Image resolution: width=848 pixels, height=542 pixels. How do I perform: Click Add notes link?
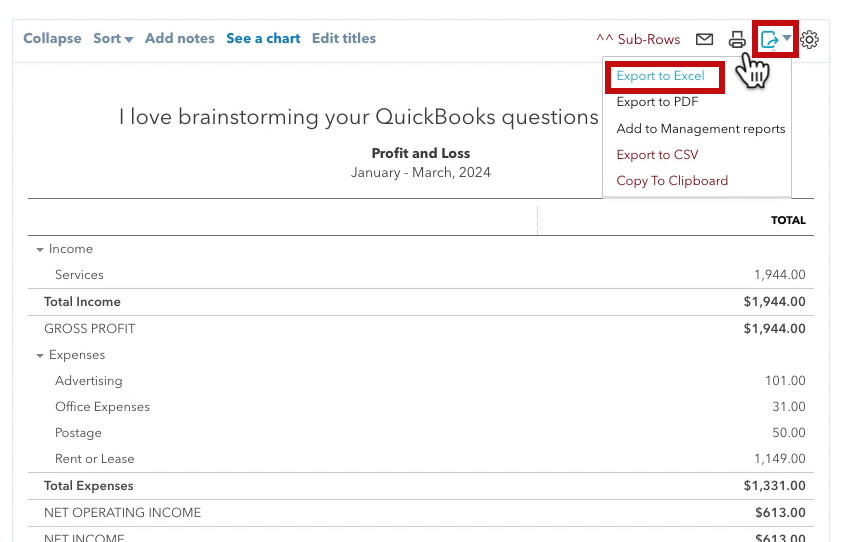[x=180, y=38]
